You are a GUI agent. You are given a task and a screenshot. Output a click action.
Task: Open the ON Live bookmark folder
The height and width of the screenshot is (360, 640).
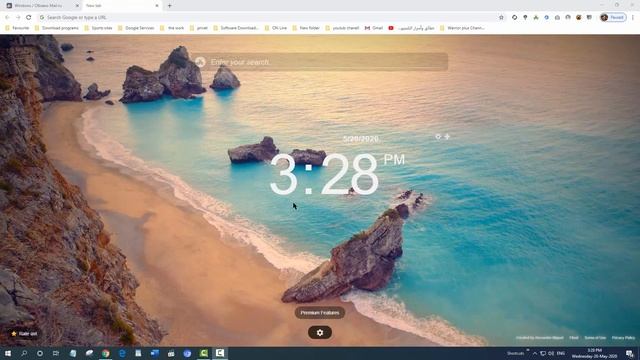pos(276,28)
